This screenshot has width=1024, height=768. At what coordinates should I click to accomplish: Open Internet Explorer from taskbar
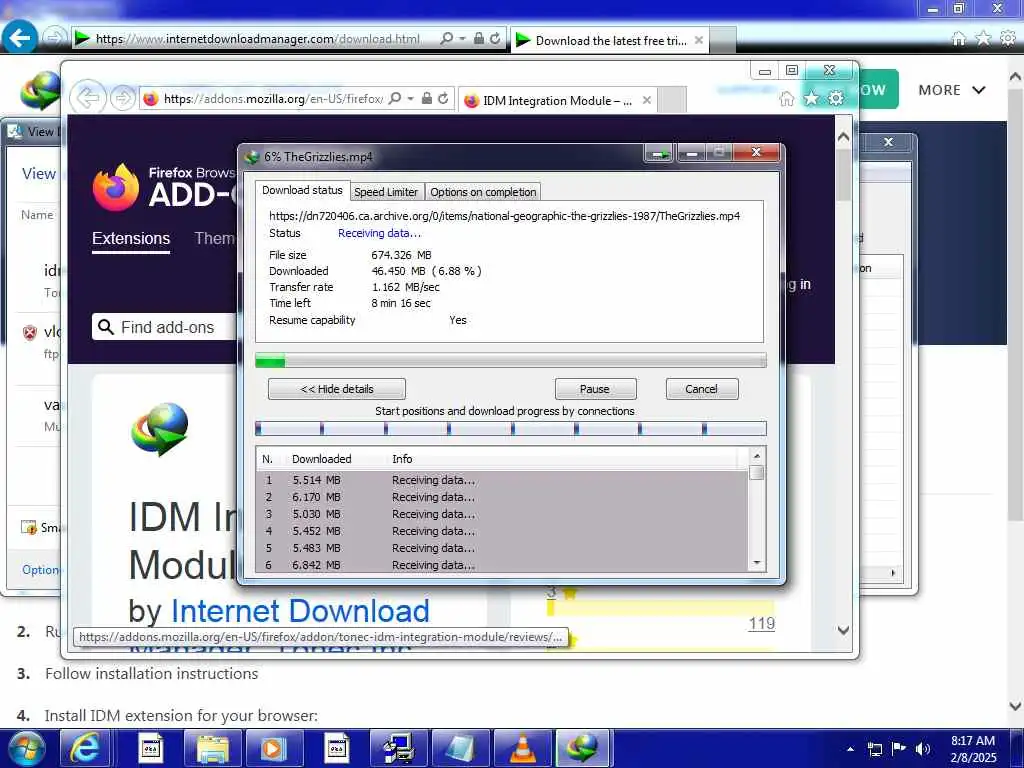pyautogui.click(x=86, y=748)
